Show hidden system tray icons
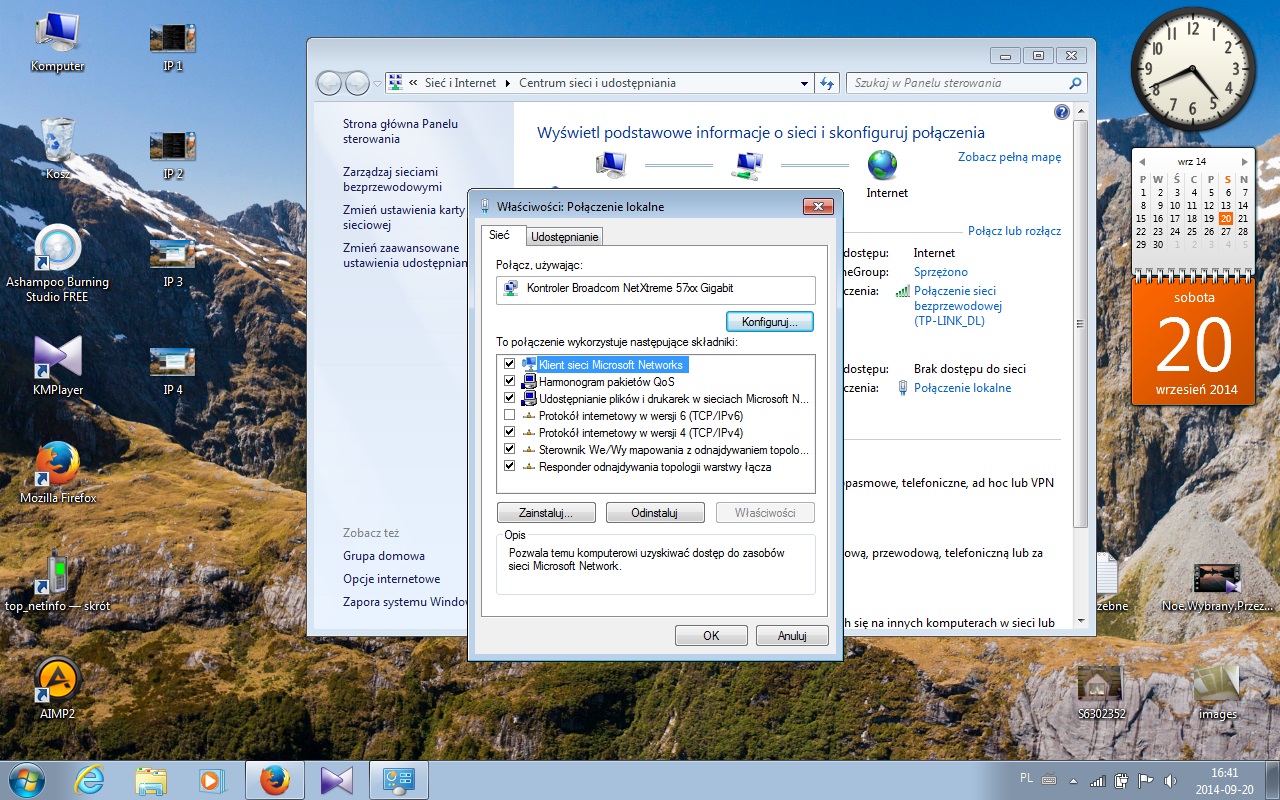Viewport: 1280px width, 800px height. (1074, 780)
